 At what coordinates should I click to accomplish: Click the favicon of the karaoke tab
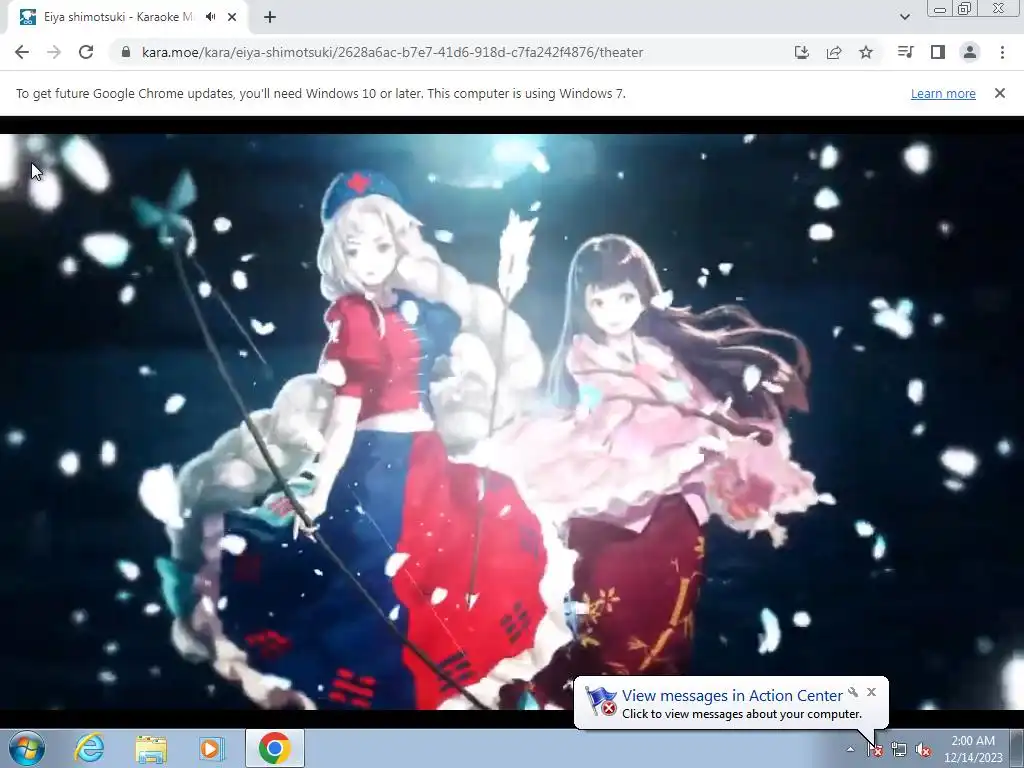point(27,17)
